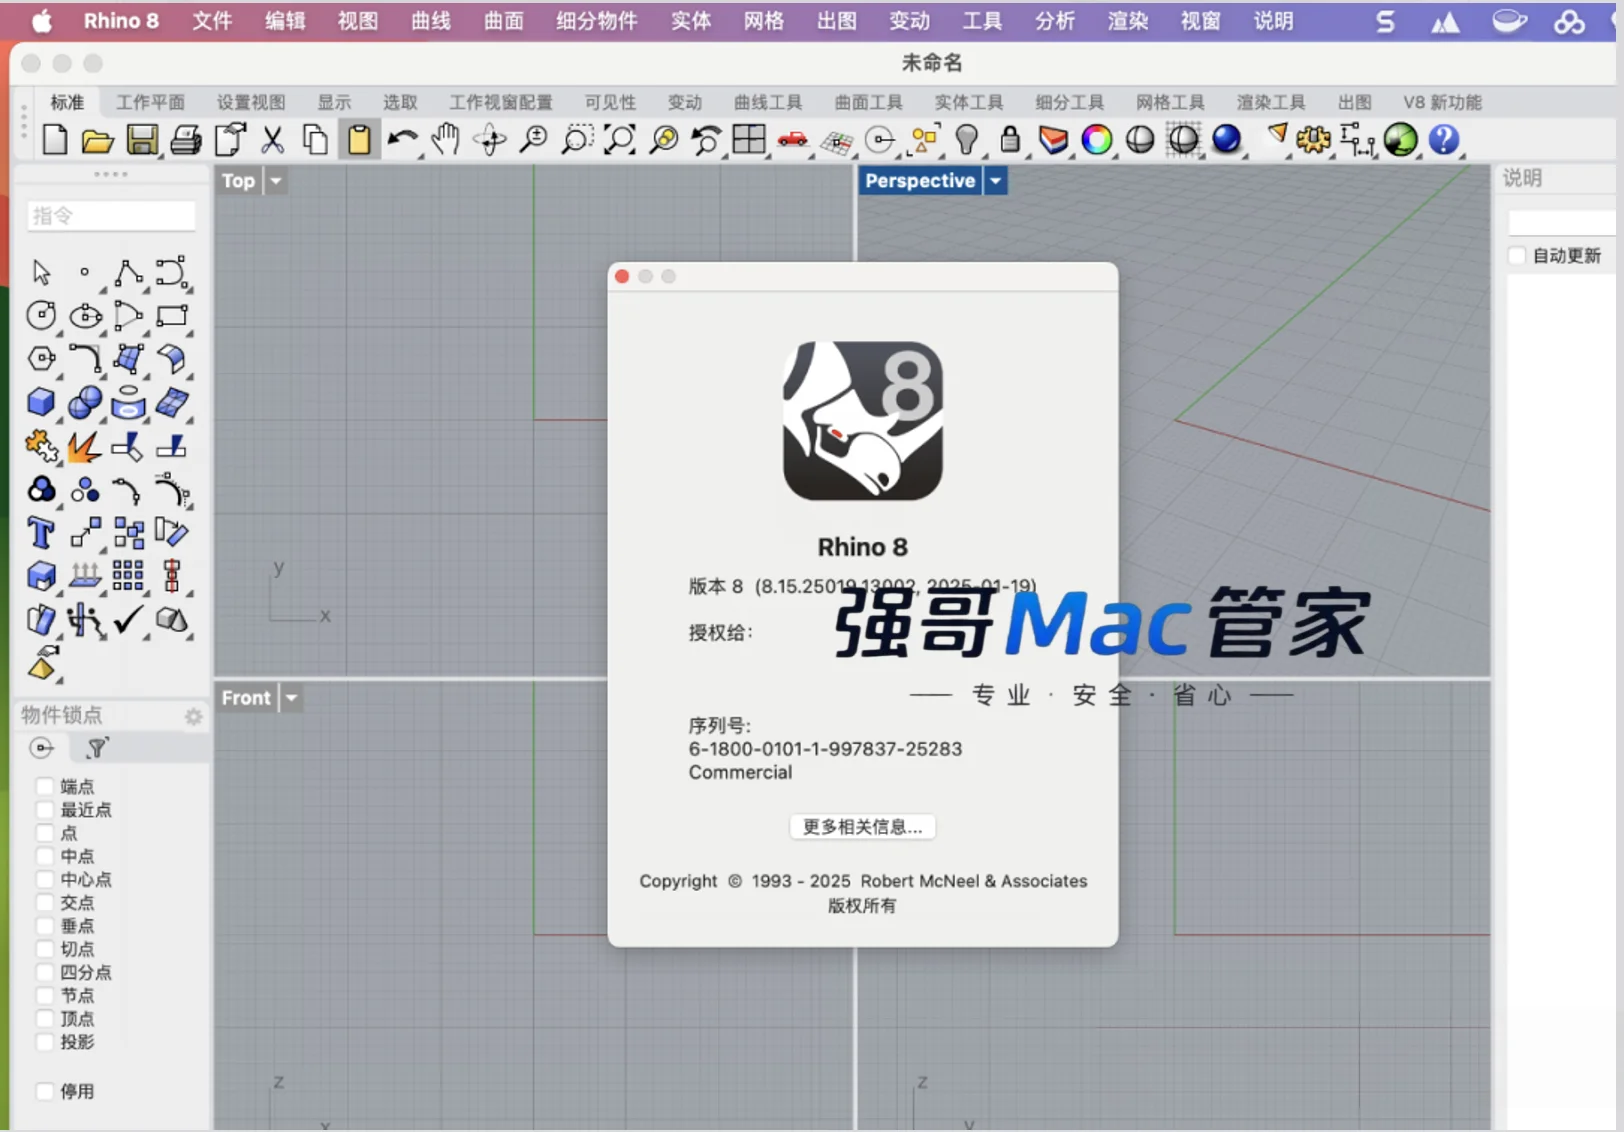
Task: Open the color wheel icon
Action: pyautogui.click(x=1097, y=140)
